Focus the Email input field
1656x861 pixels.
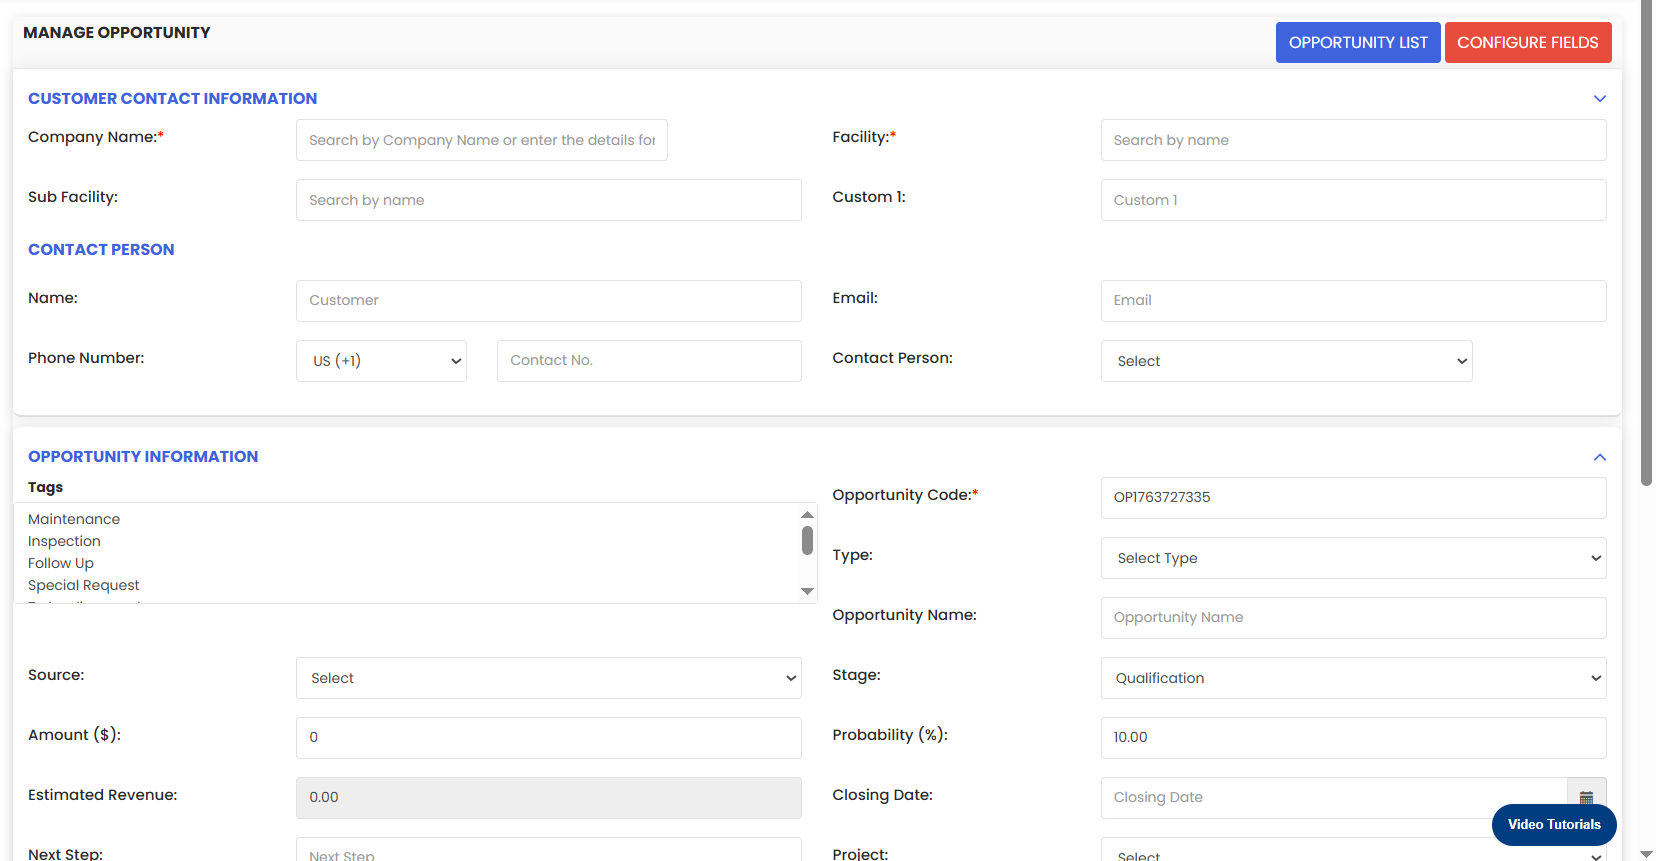point(1354,301)
